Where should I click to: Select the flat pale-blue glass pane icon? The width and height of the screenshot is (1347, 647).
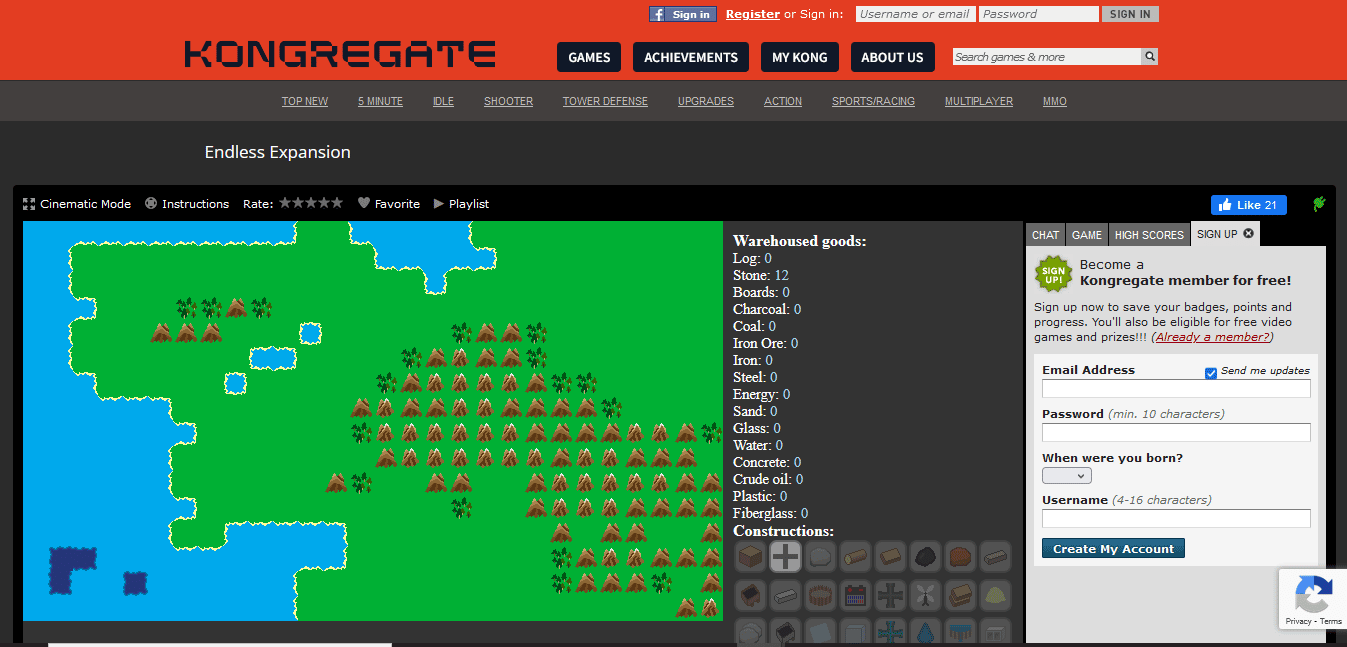pyautogui.click(x=820, y=632)
